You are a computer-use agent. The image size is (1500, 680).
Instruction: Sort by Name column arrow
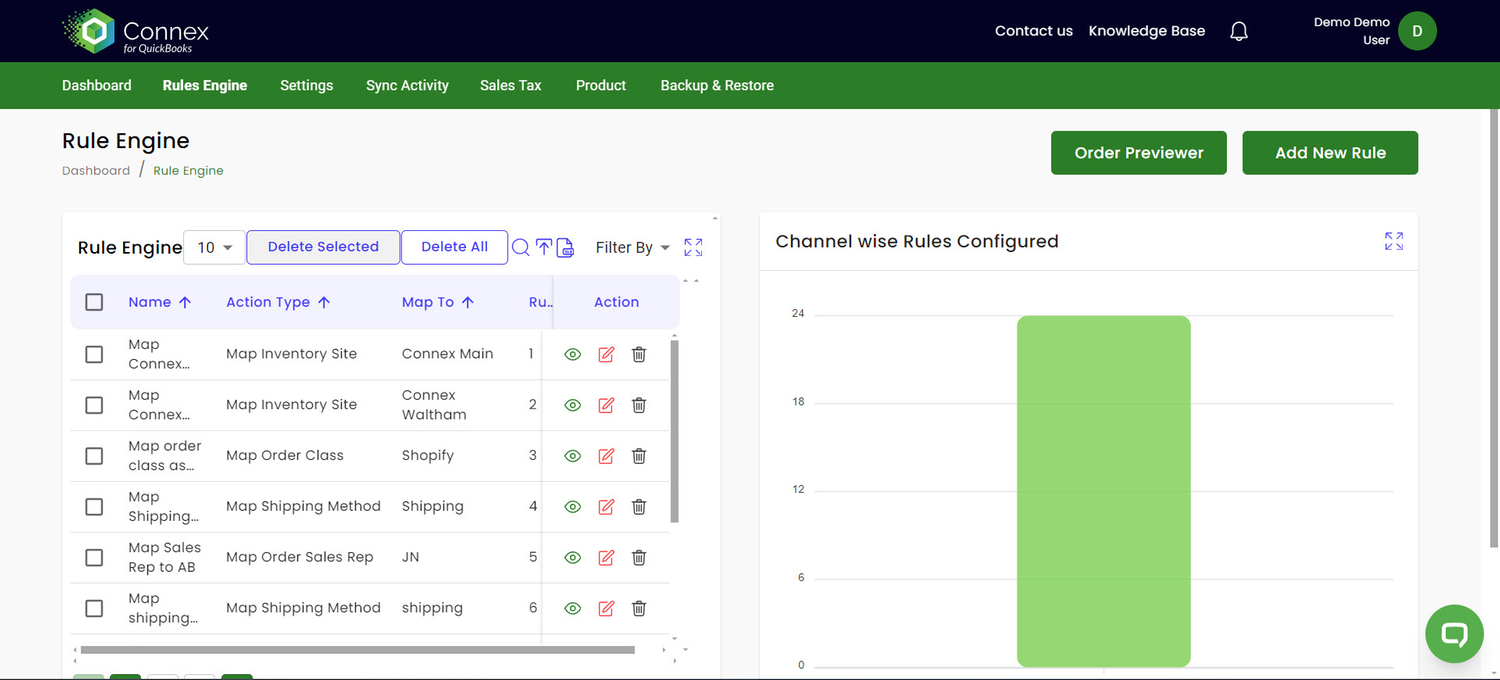(185, 302)
